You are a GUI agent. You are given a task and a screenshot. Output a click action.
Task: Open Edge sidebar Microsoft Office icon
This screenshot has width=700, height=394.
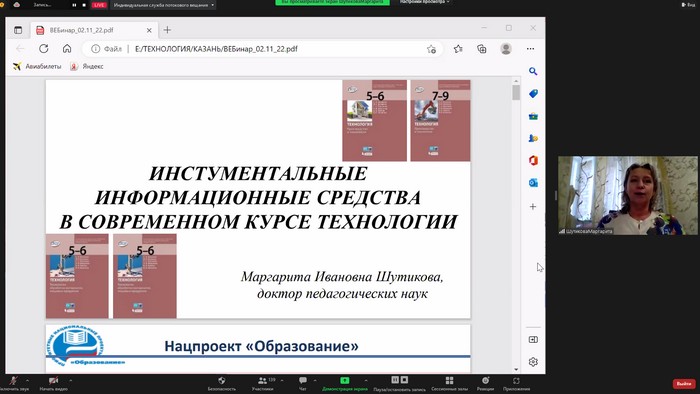[x=533, y=161]
